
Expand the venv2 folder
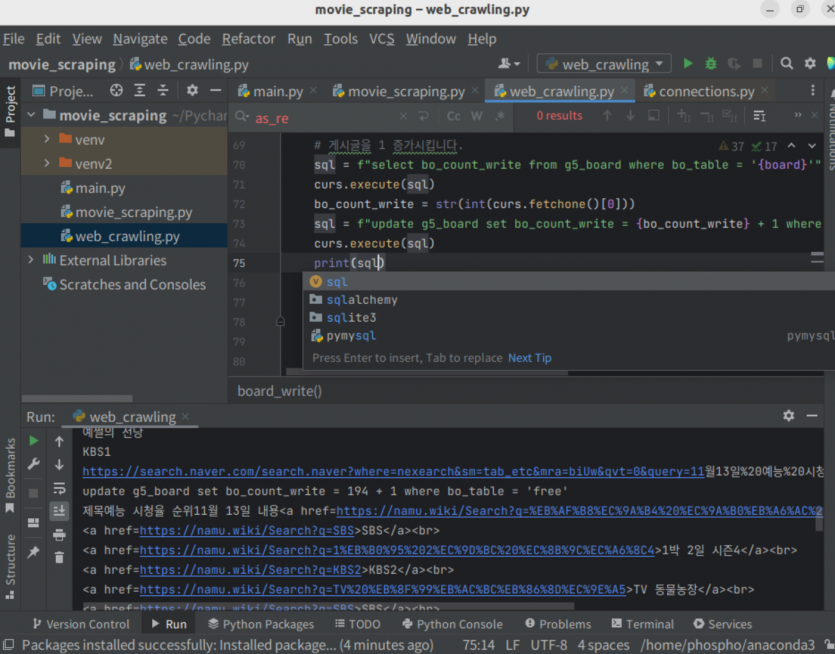pos(47,163)
